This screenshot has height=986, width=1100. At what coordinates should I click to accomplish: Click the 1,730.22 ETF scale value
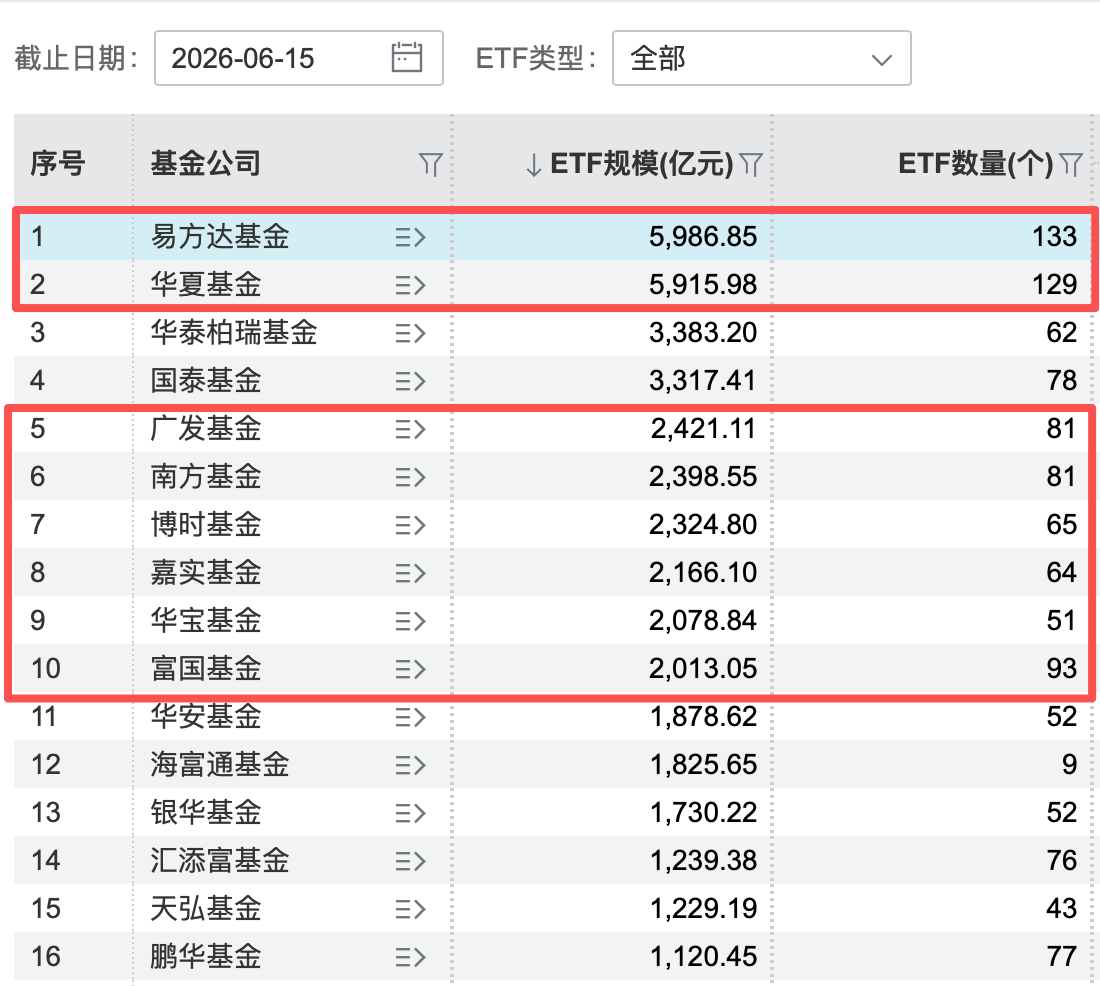[703, 813]
